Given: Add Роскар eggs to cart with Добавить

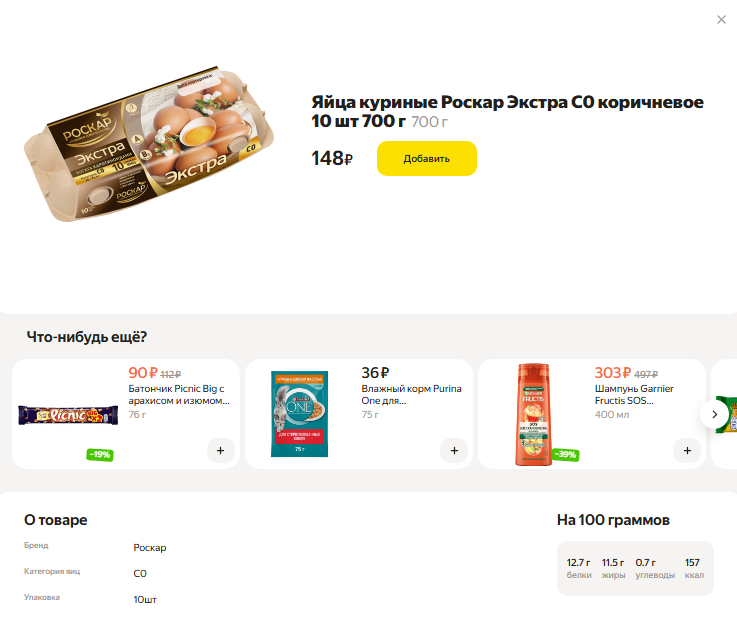Looking at the screenshot, I should click(x=426, y=158).
